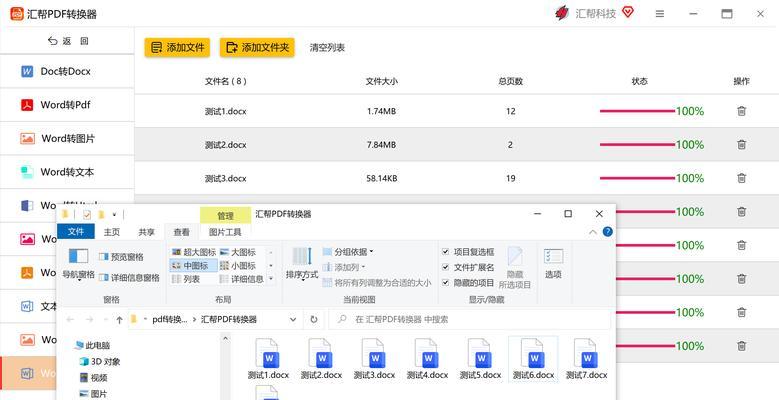
Task: Choose 超大图标 layout in Explorer
Action: click(194, 252)
